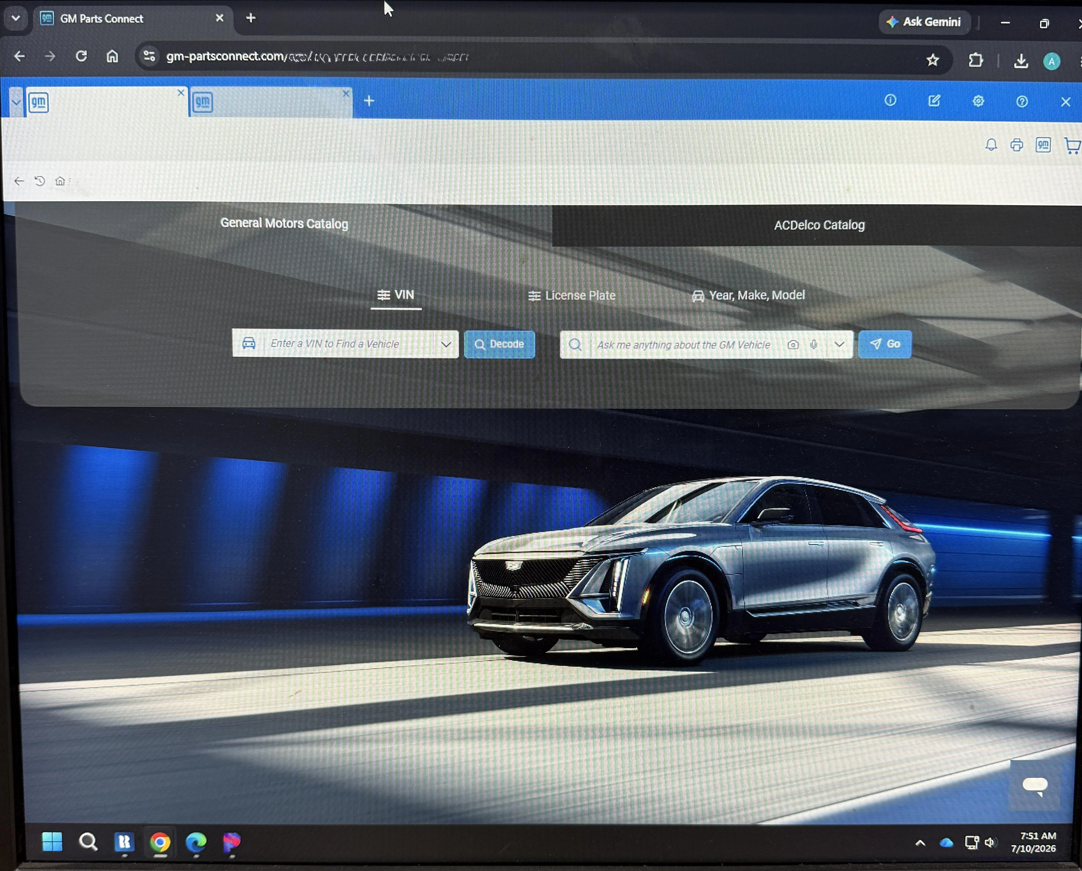This screenshot has height=871, width=1082.
Task: Expand the Ask me anything dropdown chevron
Action: pos(839,344)
